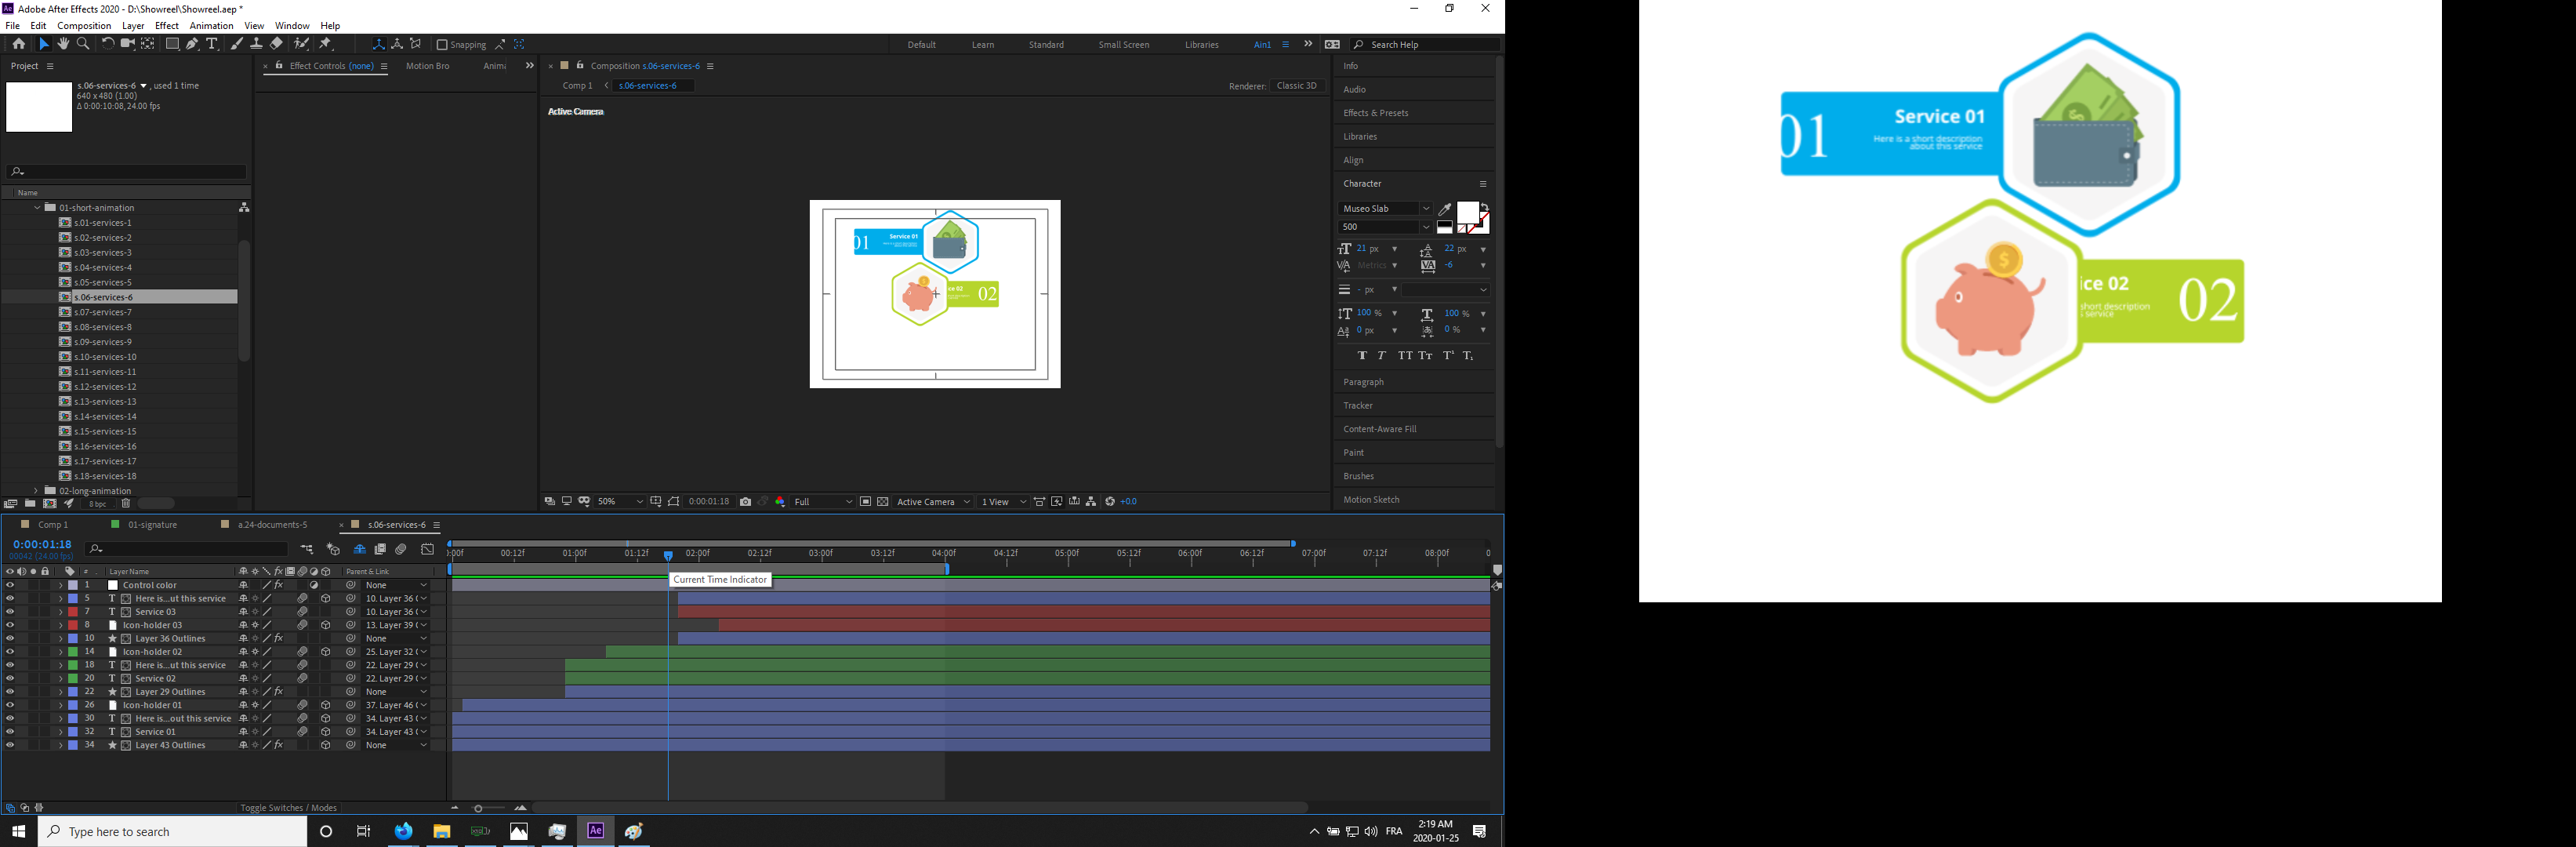Image resolution: width=2576 pixels, height=847 pixels.
Task: Go to the Home screen icon
Action: point(19,44)
